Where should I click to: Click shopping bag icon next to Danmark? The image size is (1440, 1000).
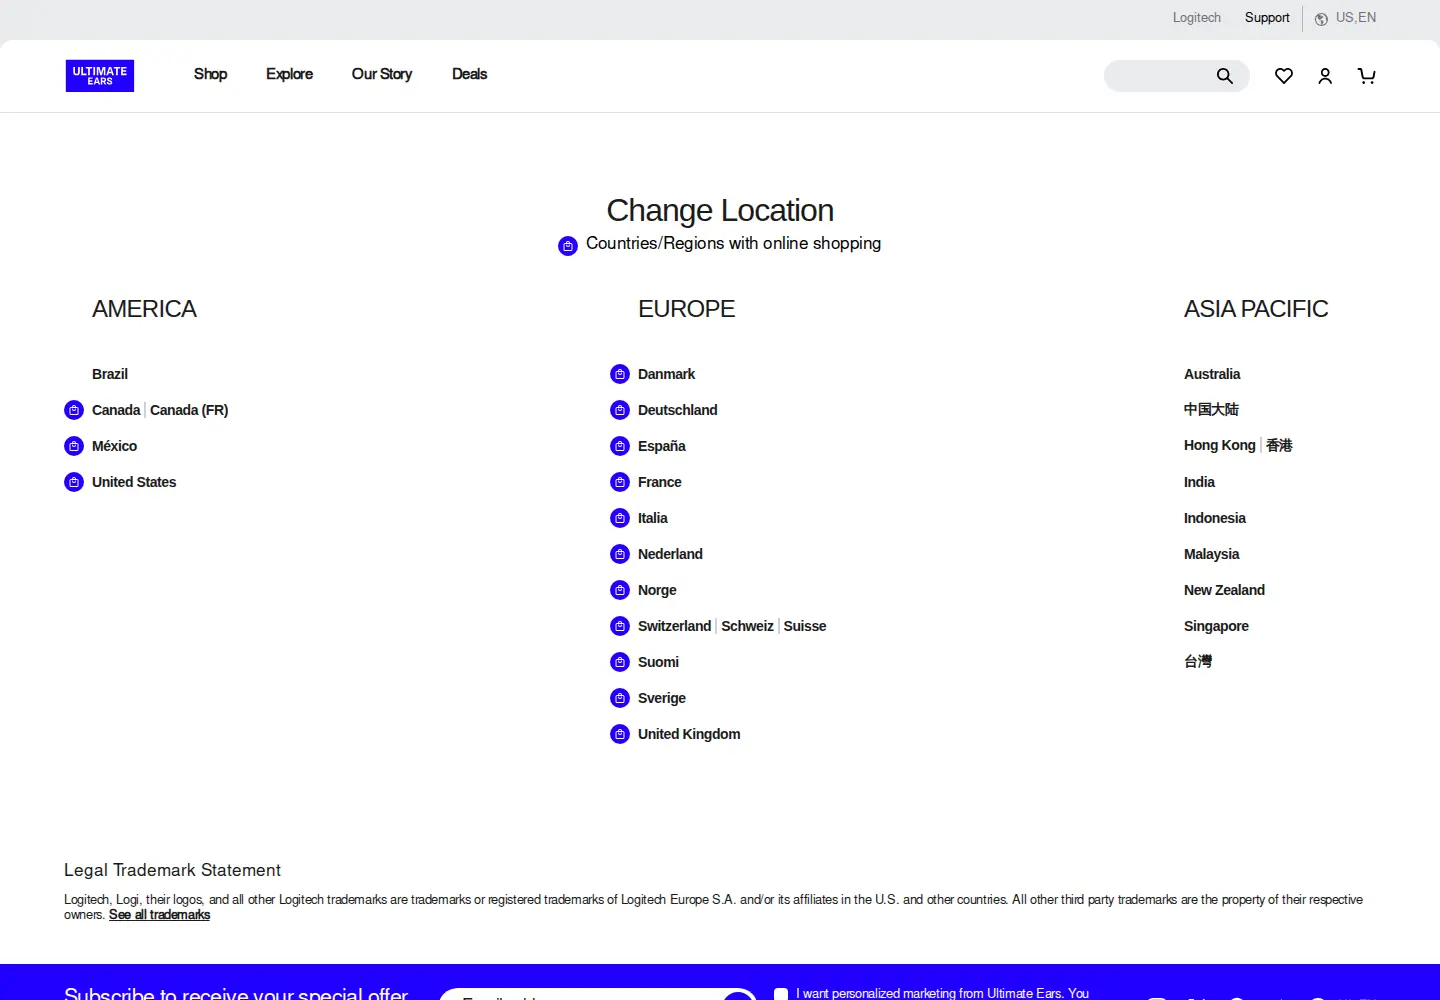(620, 374)
